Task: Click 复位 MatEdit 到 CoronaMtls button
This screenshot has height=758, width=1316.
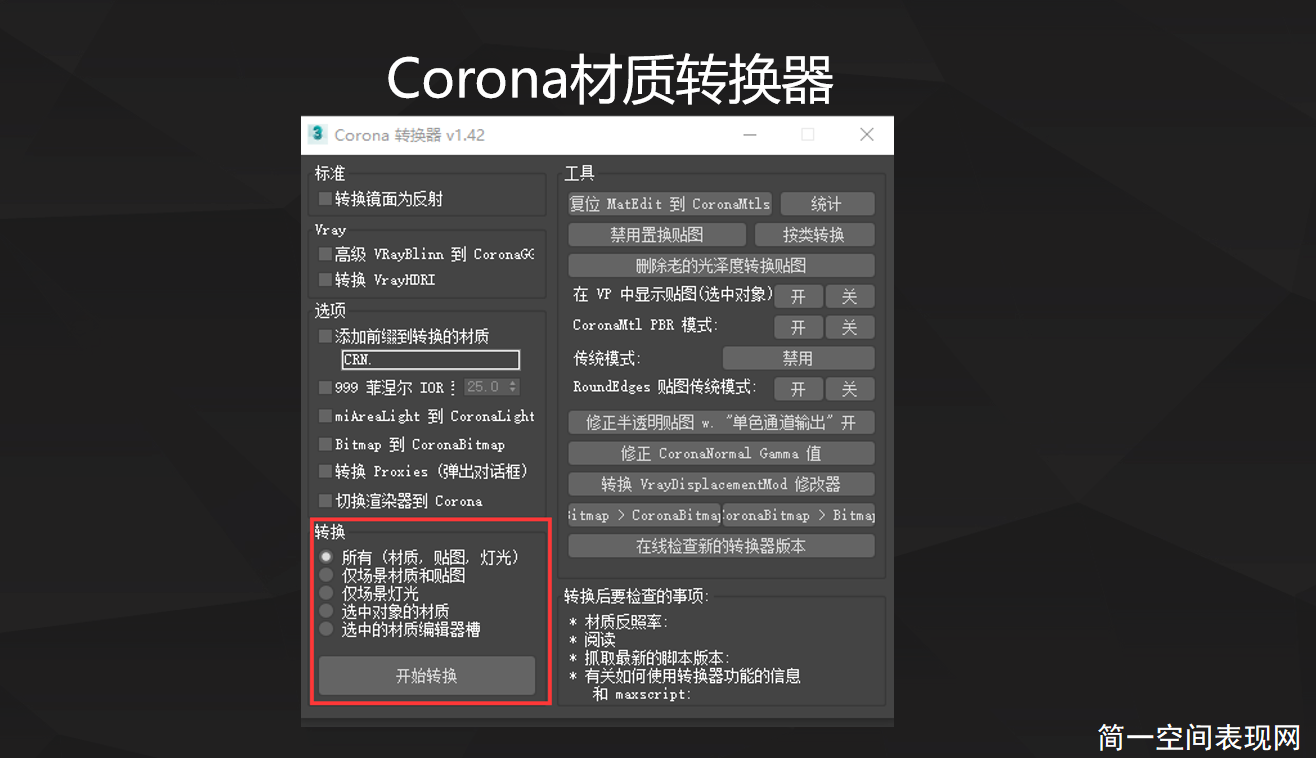Action: pos(670,204)
